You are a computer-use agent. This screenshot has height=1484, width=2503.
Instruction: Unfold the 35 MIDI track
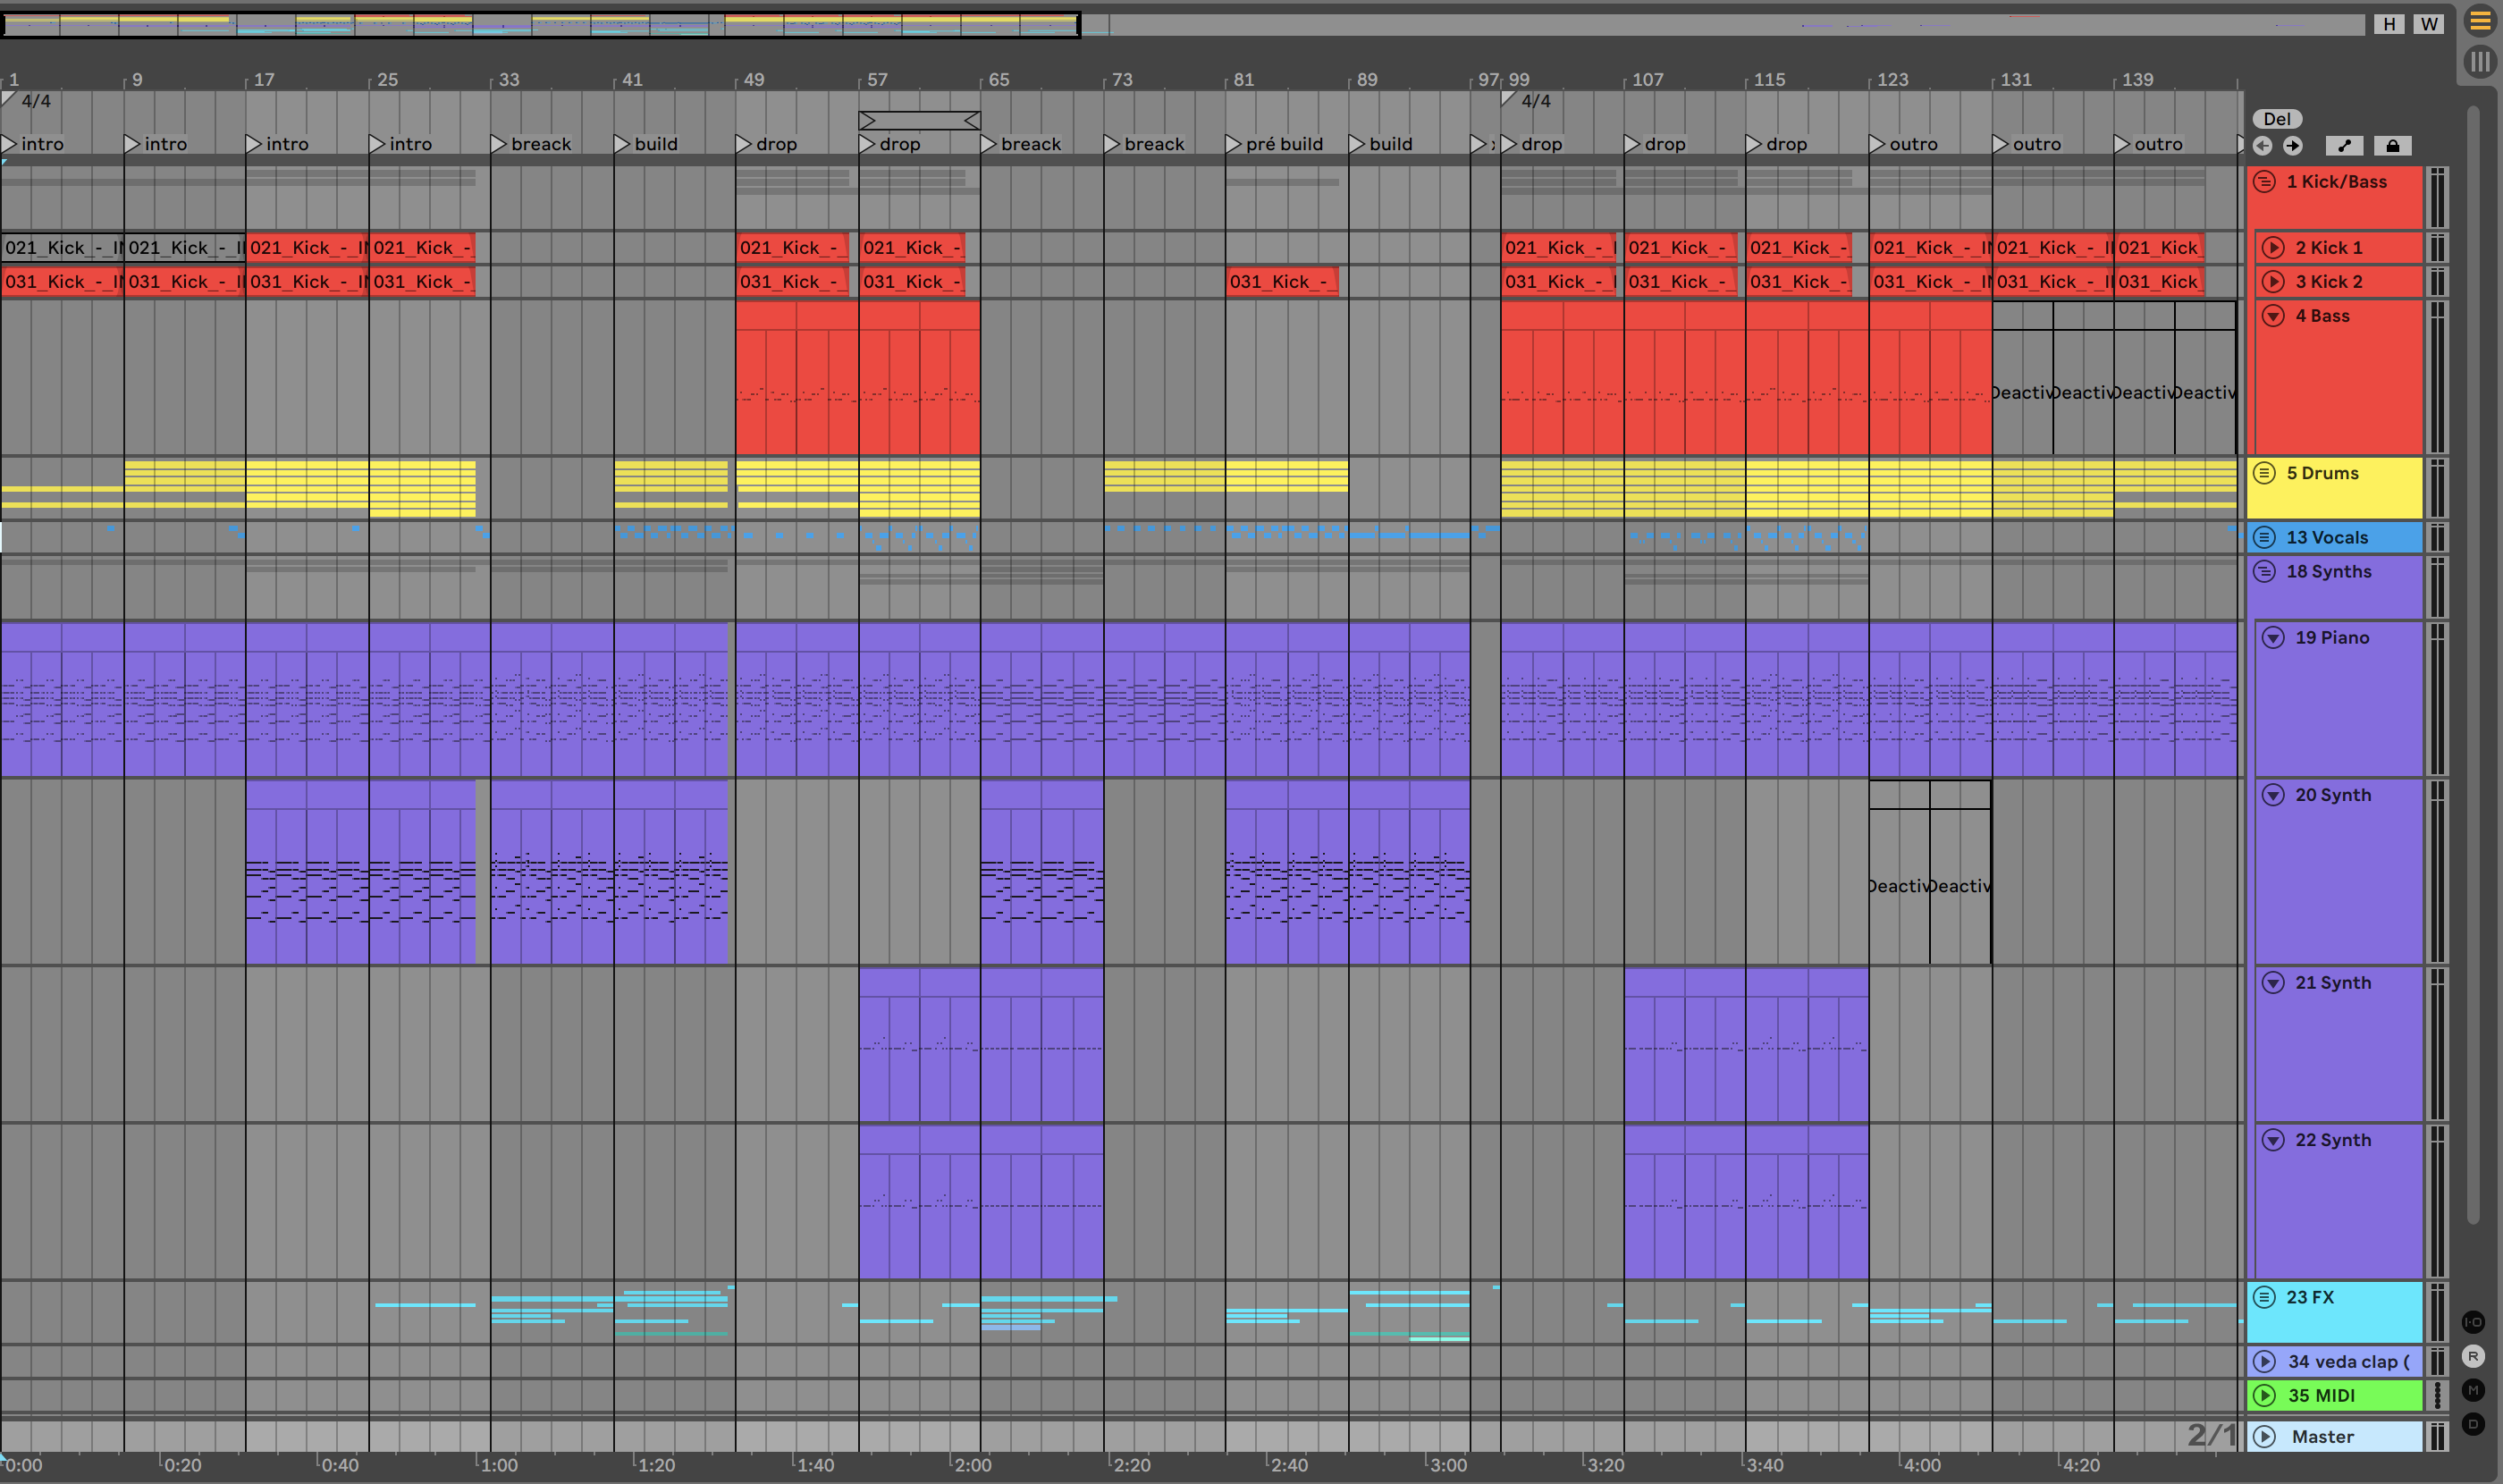[x=2265, y=1395]
